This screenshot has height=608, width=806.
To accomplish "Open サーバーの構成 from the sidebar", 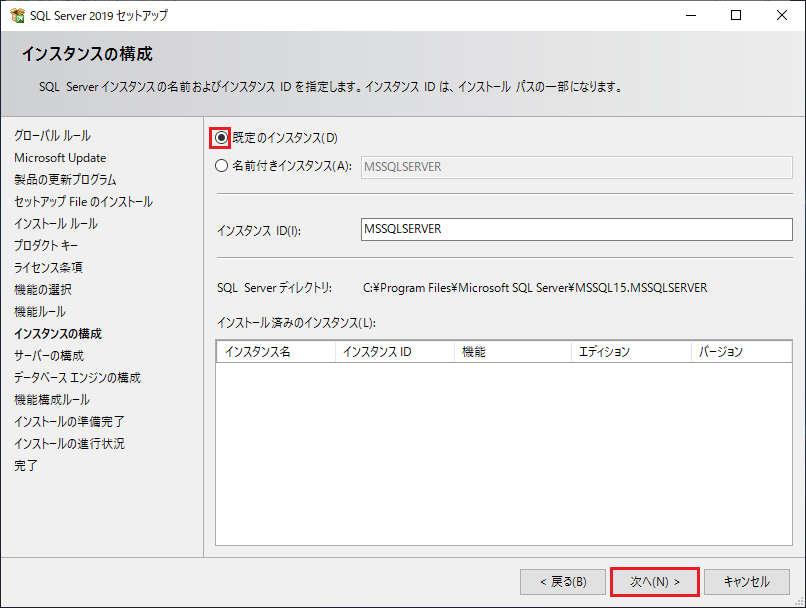I will click(x=52, y=354).
